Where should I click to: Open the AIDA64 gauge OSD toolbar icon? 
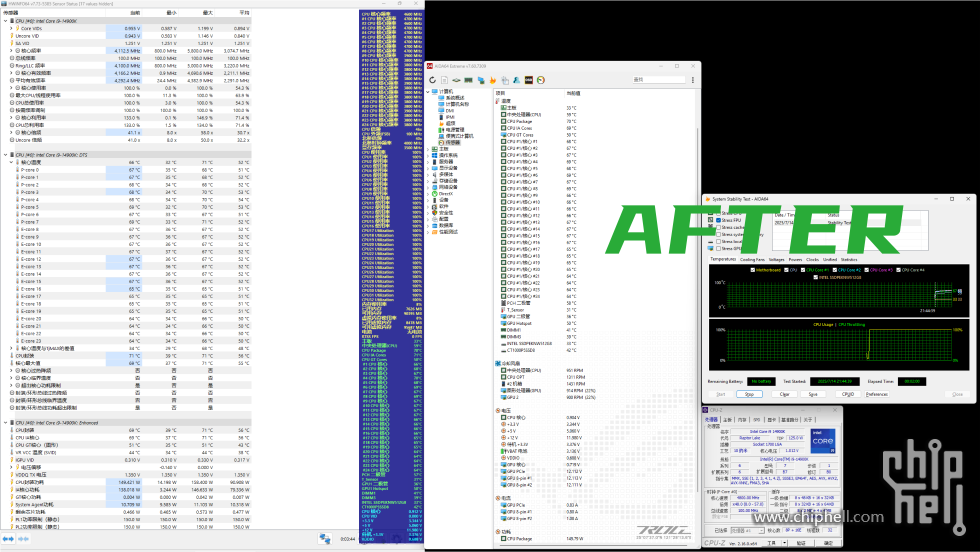(x=541, y=80)
